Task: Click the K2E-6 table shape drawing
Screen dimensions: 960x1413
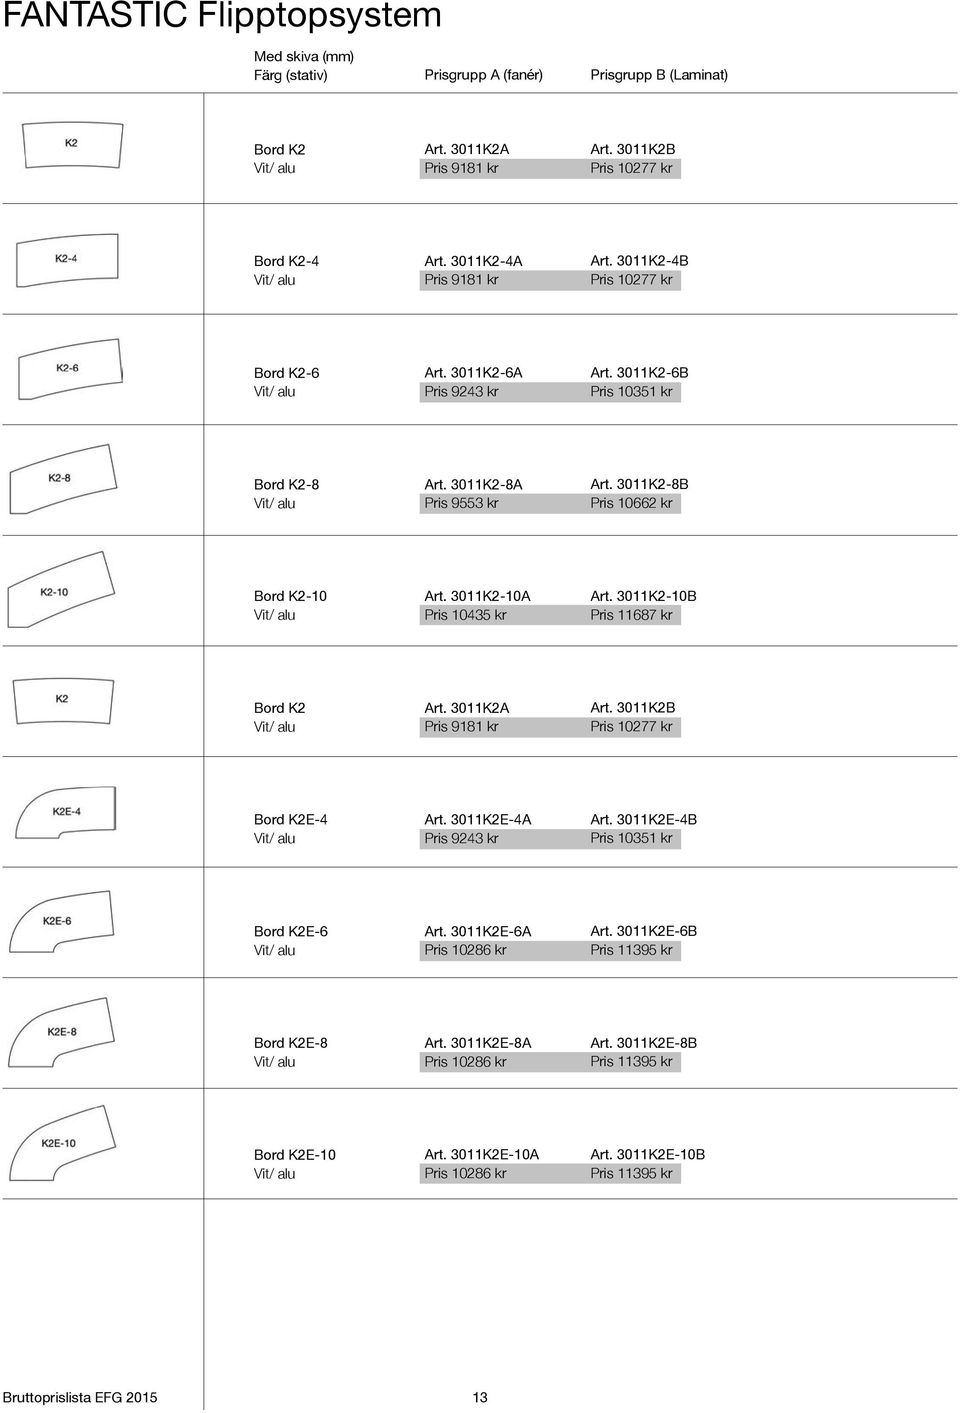Action: click(x=61, y=921)
